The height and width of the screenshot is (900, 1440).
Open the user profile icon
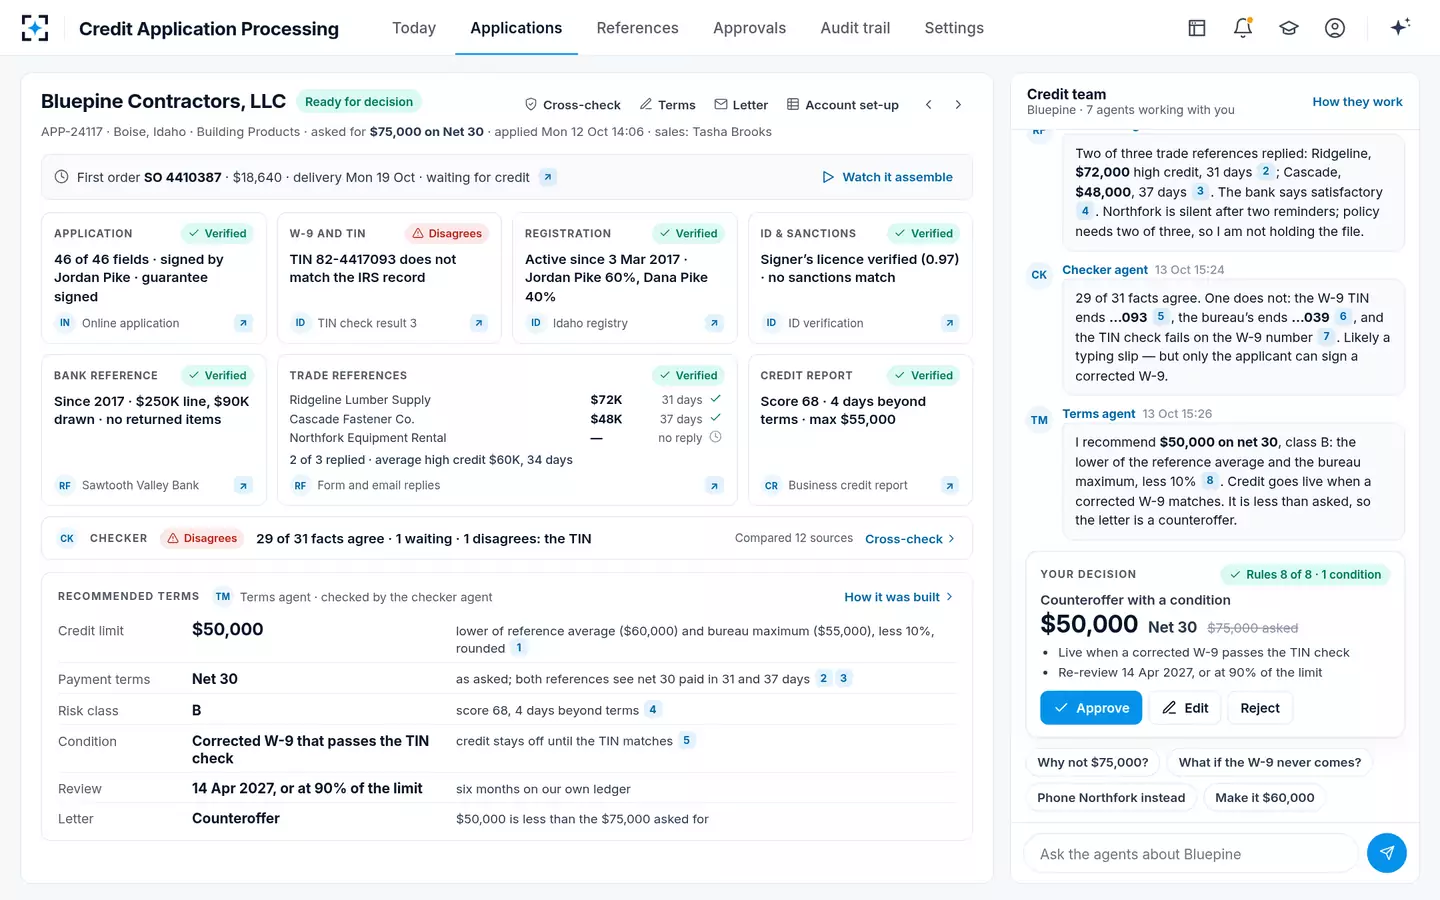(1335, 28)
